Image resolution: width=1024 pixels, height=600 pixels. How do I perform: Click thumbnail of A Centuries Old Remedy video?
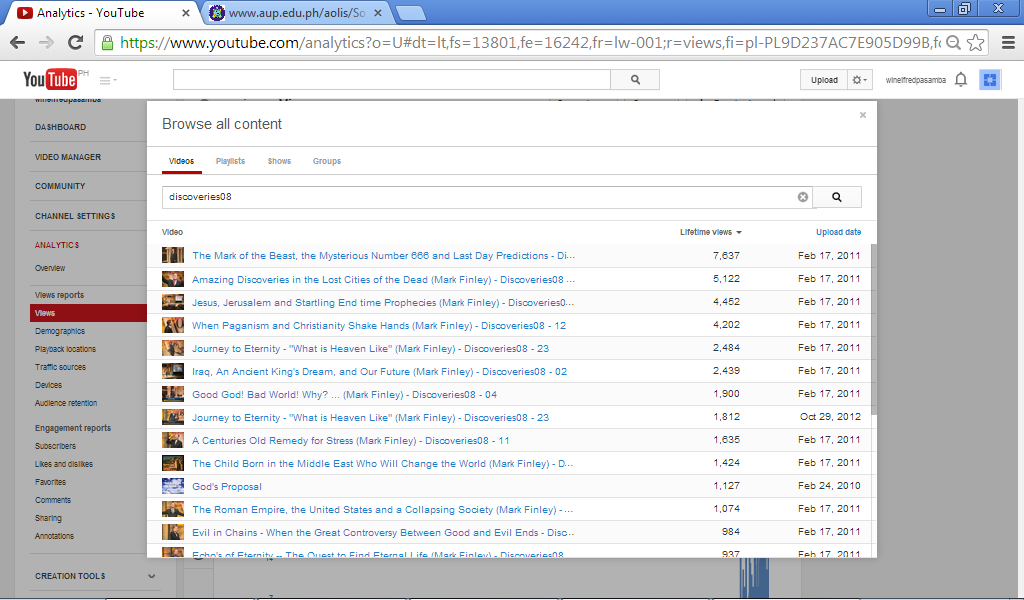click(173, 440)
